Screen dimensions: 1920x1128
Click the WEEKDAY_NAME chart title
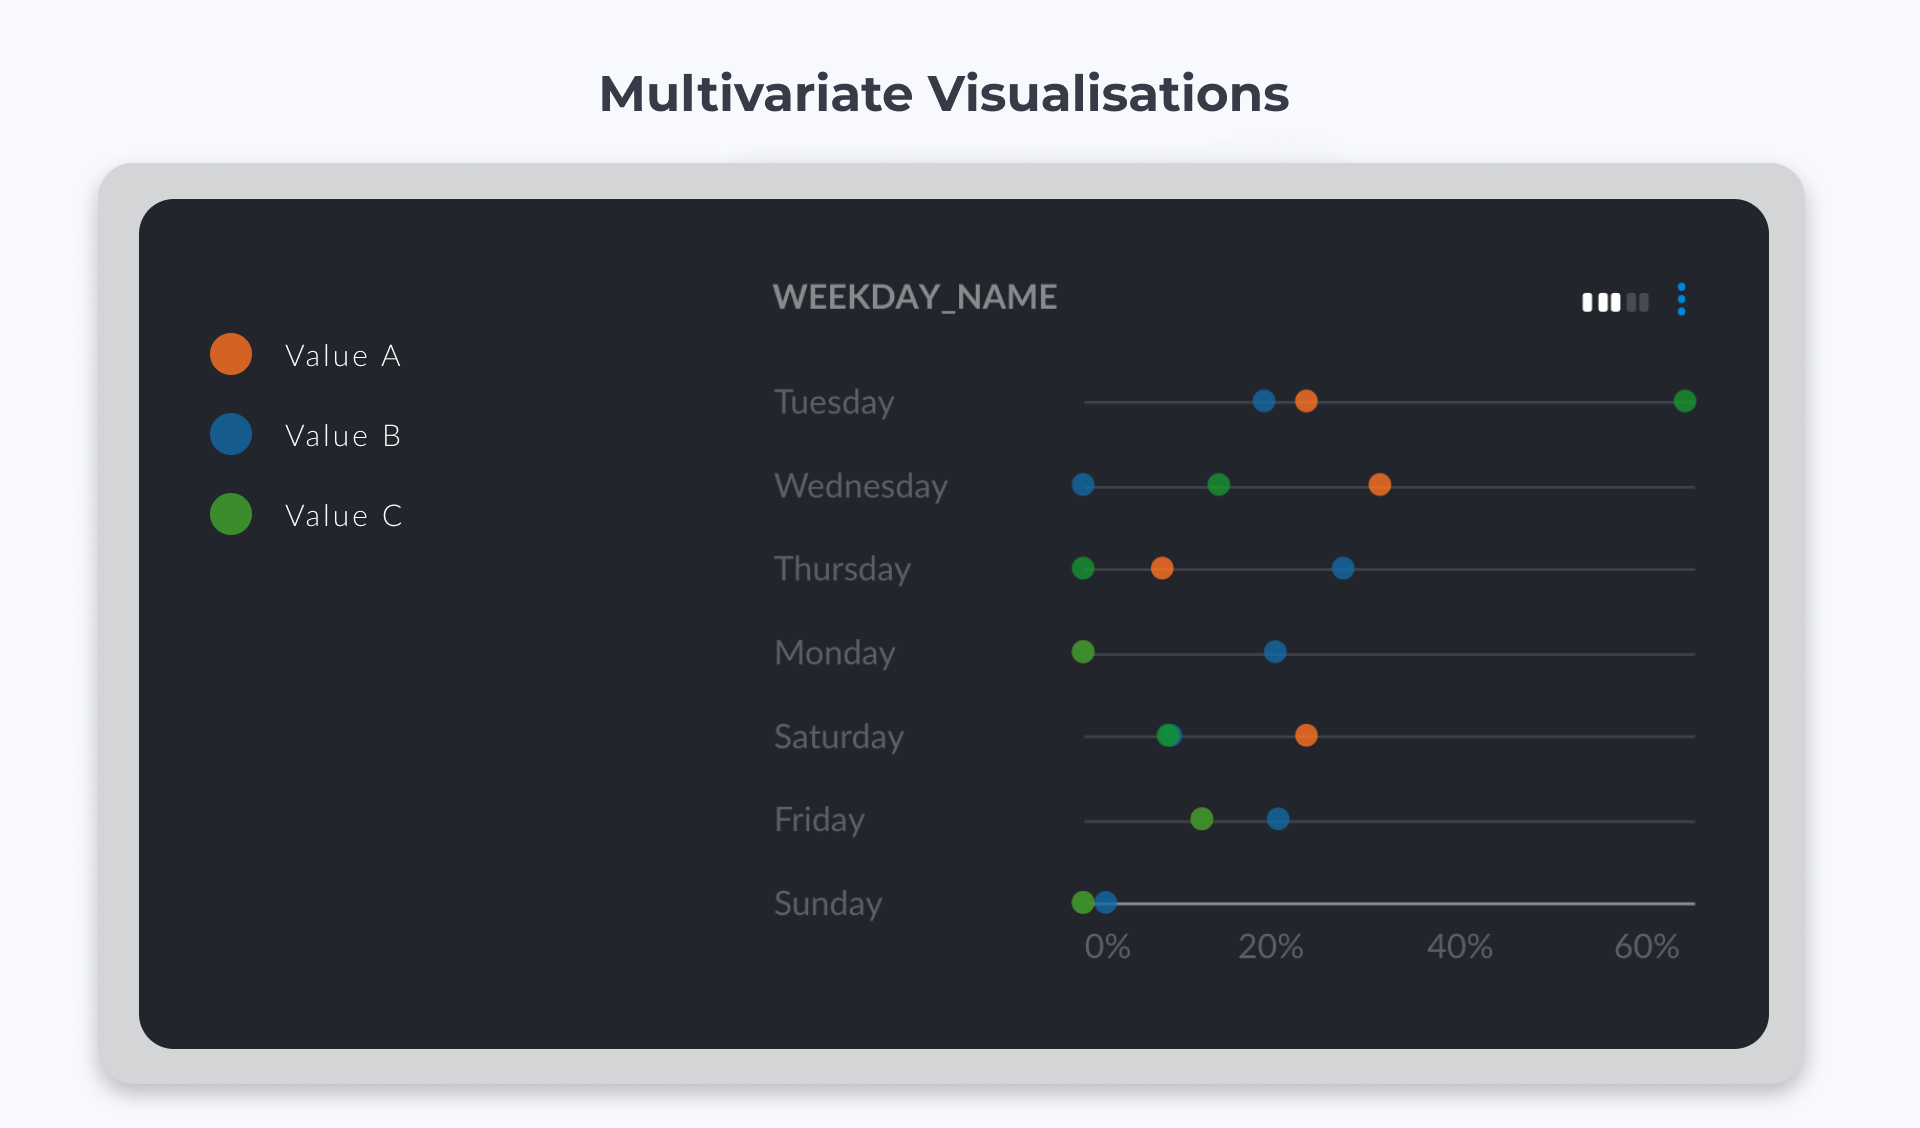914,297
